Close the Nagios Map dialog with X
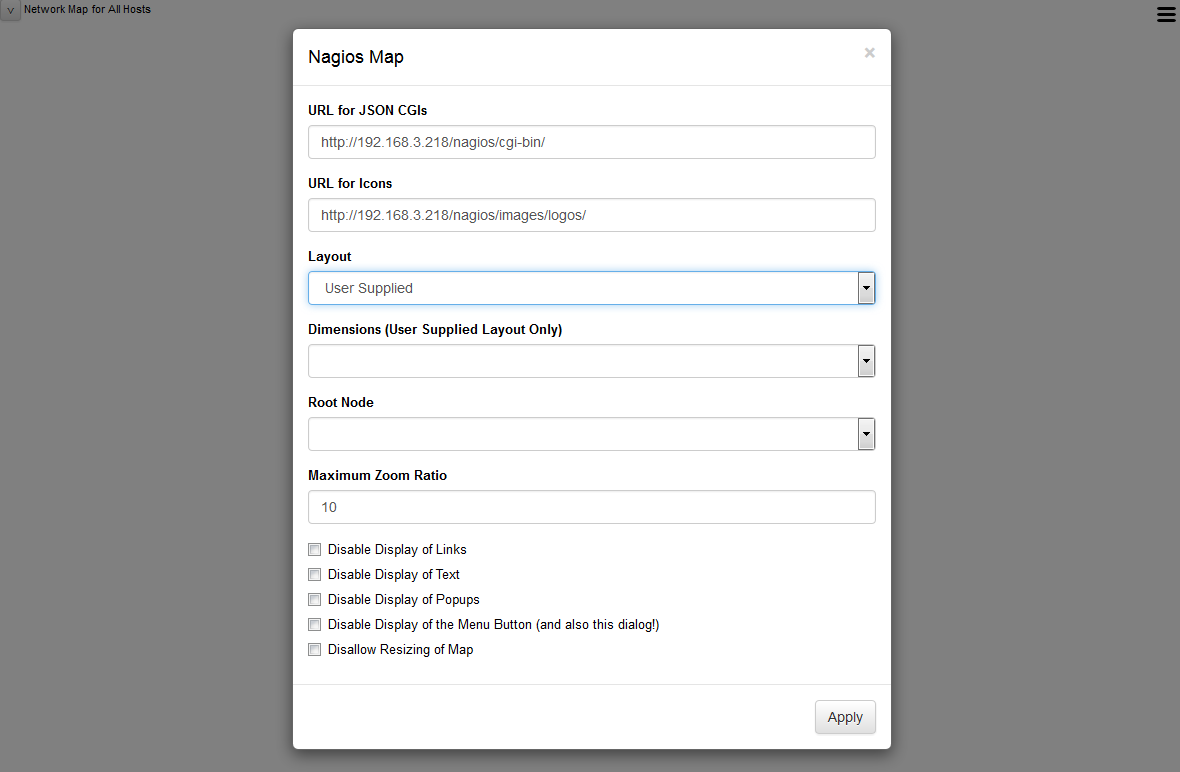 pyautogui.click(x=869, y=53)
